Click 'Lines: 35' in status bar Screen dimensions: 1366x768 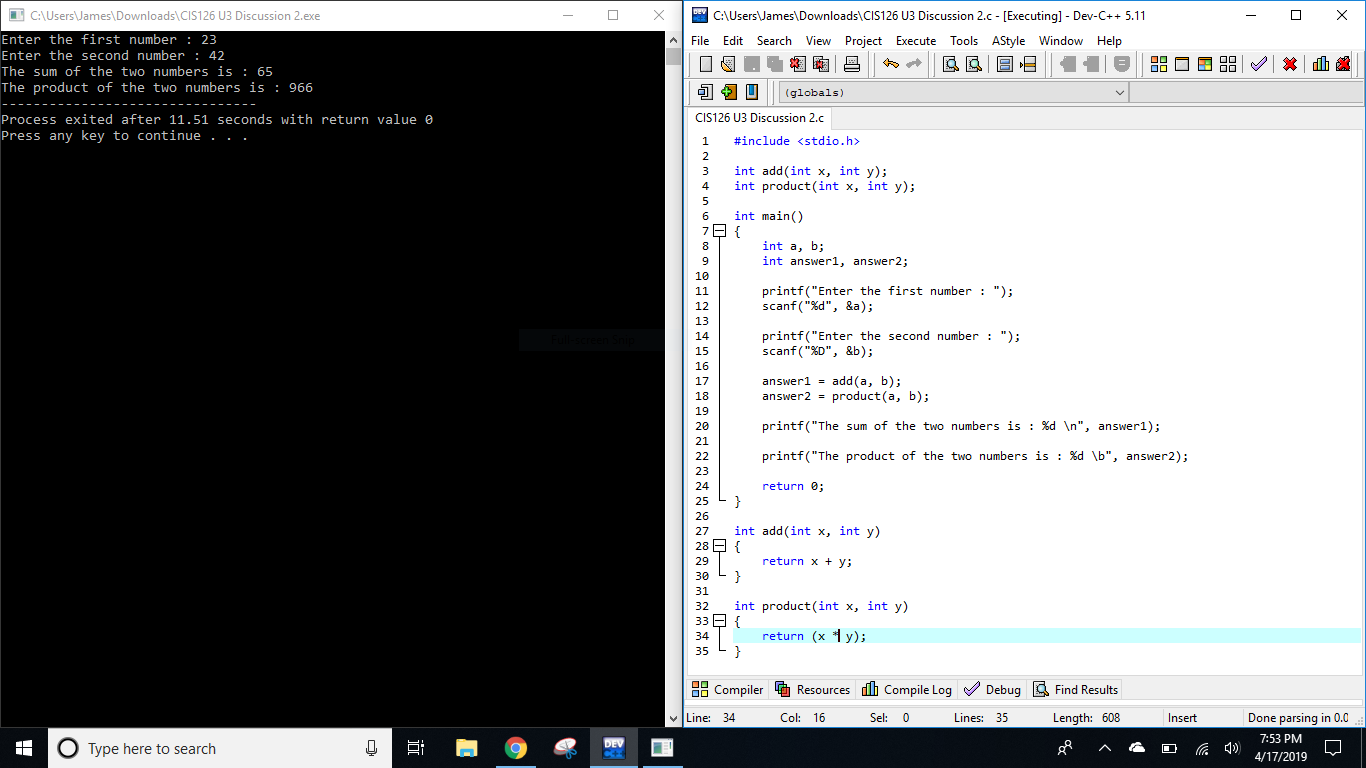tap(981, 717)
